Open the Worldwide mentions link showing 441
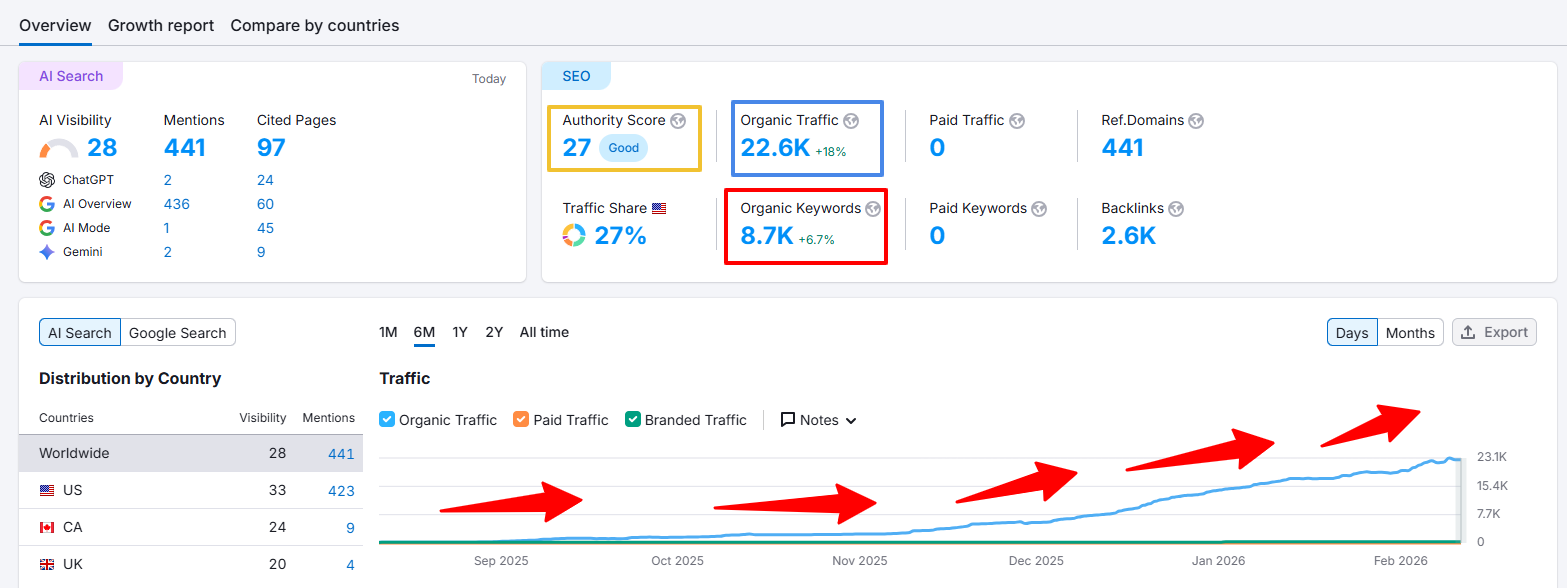1567x588 pixels. click(341, 453)
